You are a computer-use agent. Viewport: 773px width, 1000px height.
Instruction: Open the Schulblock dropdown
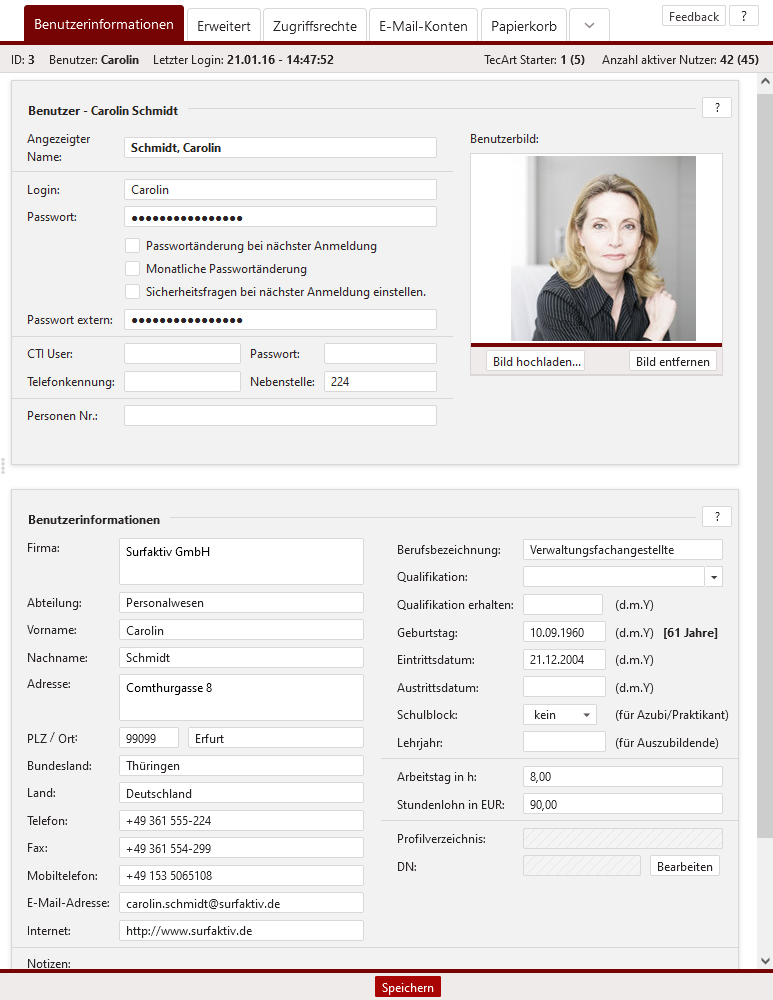click(559, 715)
